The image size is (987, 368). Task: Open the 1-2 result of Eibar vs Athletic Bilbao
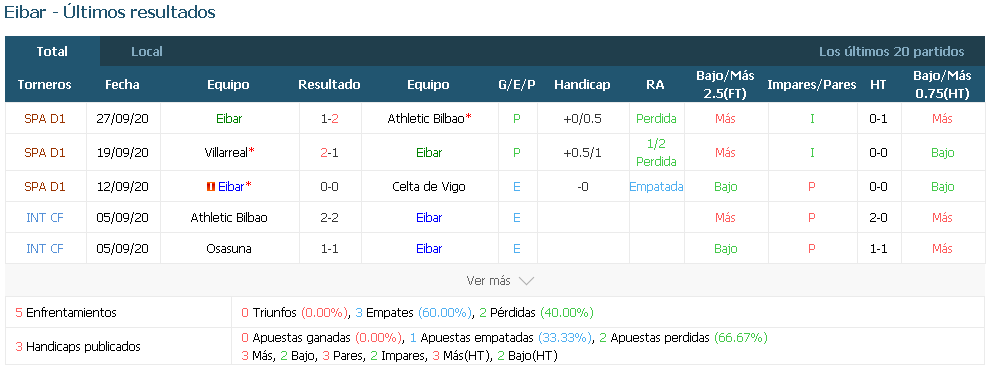[x=329, y=118]
